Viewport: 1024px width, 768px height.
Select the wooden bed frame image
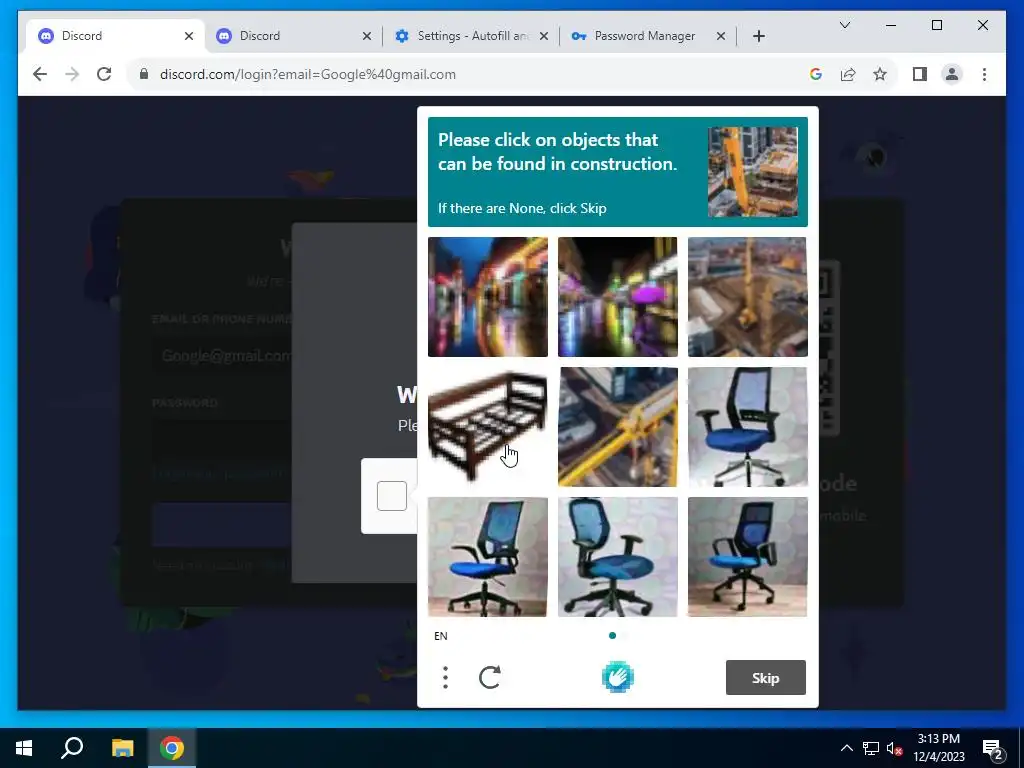(488, 426)
